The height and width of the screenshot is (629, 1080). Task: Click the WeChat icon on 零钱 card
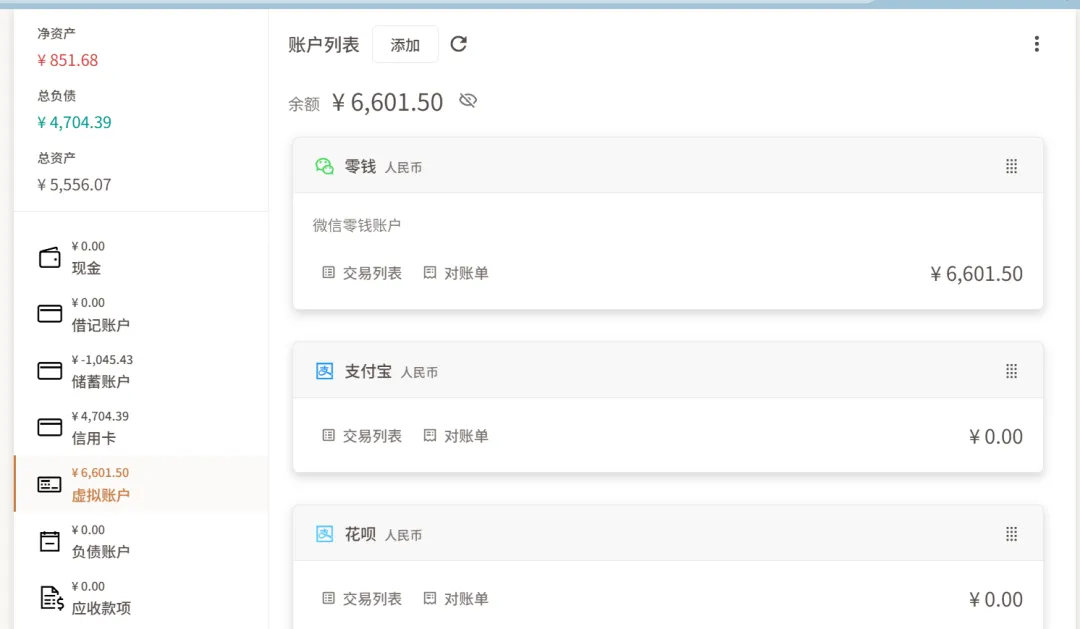[x=324, y=166]
